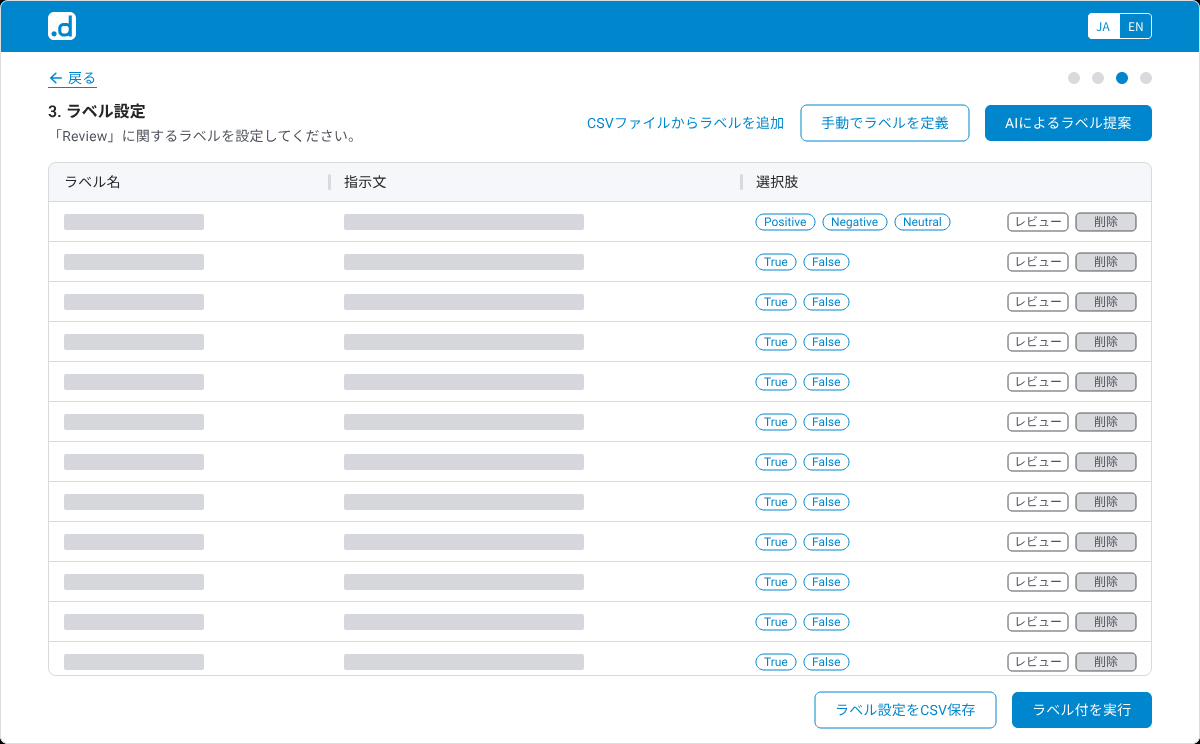Click CSVファイルからラベルを追加 link
The width and height of the screenshot is (1200, 744).
click(685, 123)
